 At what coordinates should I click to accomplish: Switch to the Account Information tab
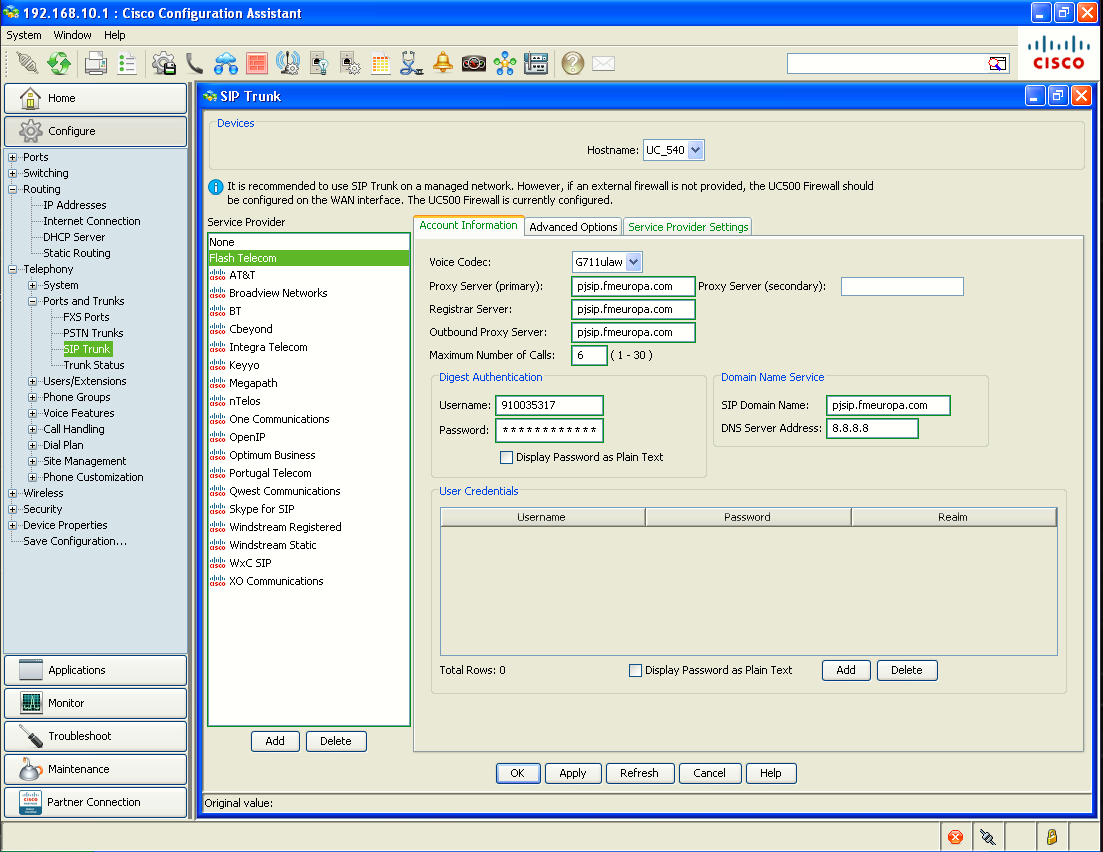coord(468,225)
